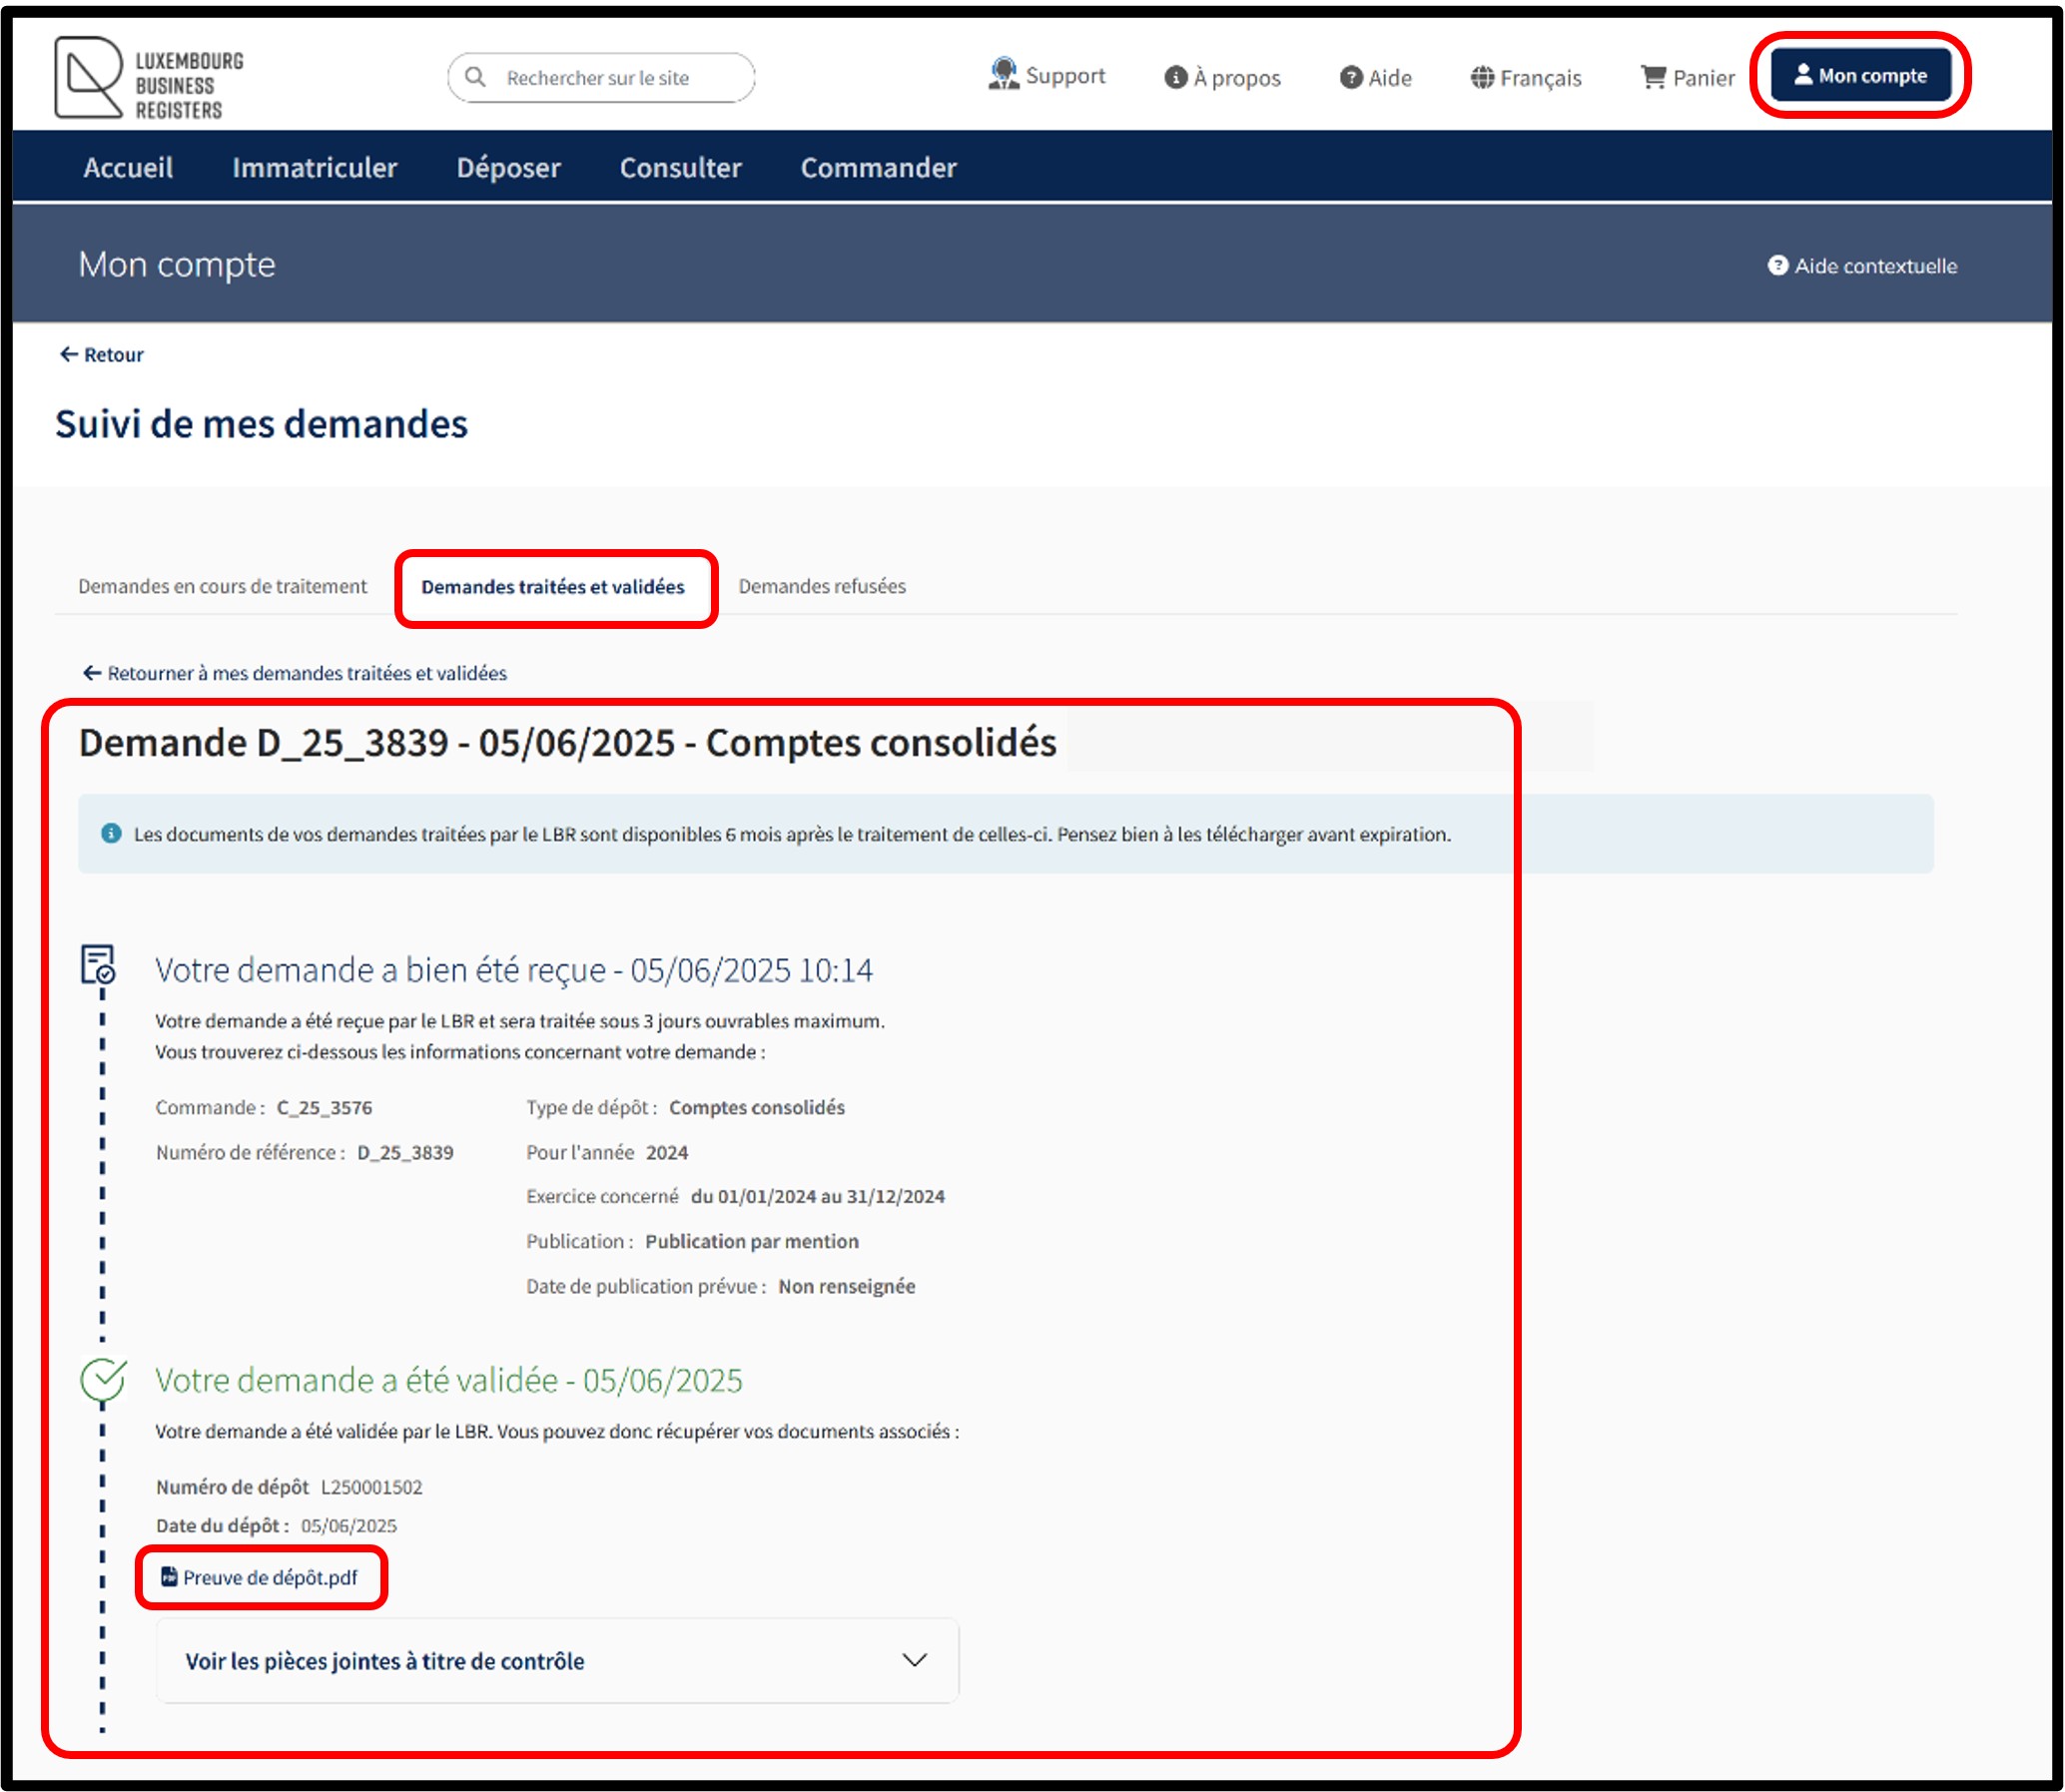Click the Mon compte button

point(1860,76)
